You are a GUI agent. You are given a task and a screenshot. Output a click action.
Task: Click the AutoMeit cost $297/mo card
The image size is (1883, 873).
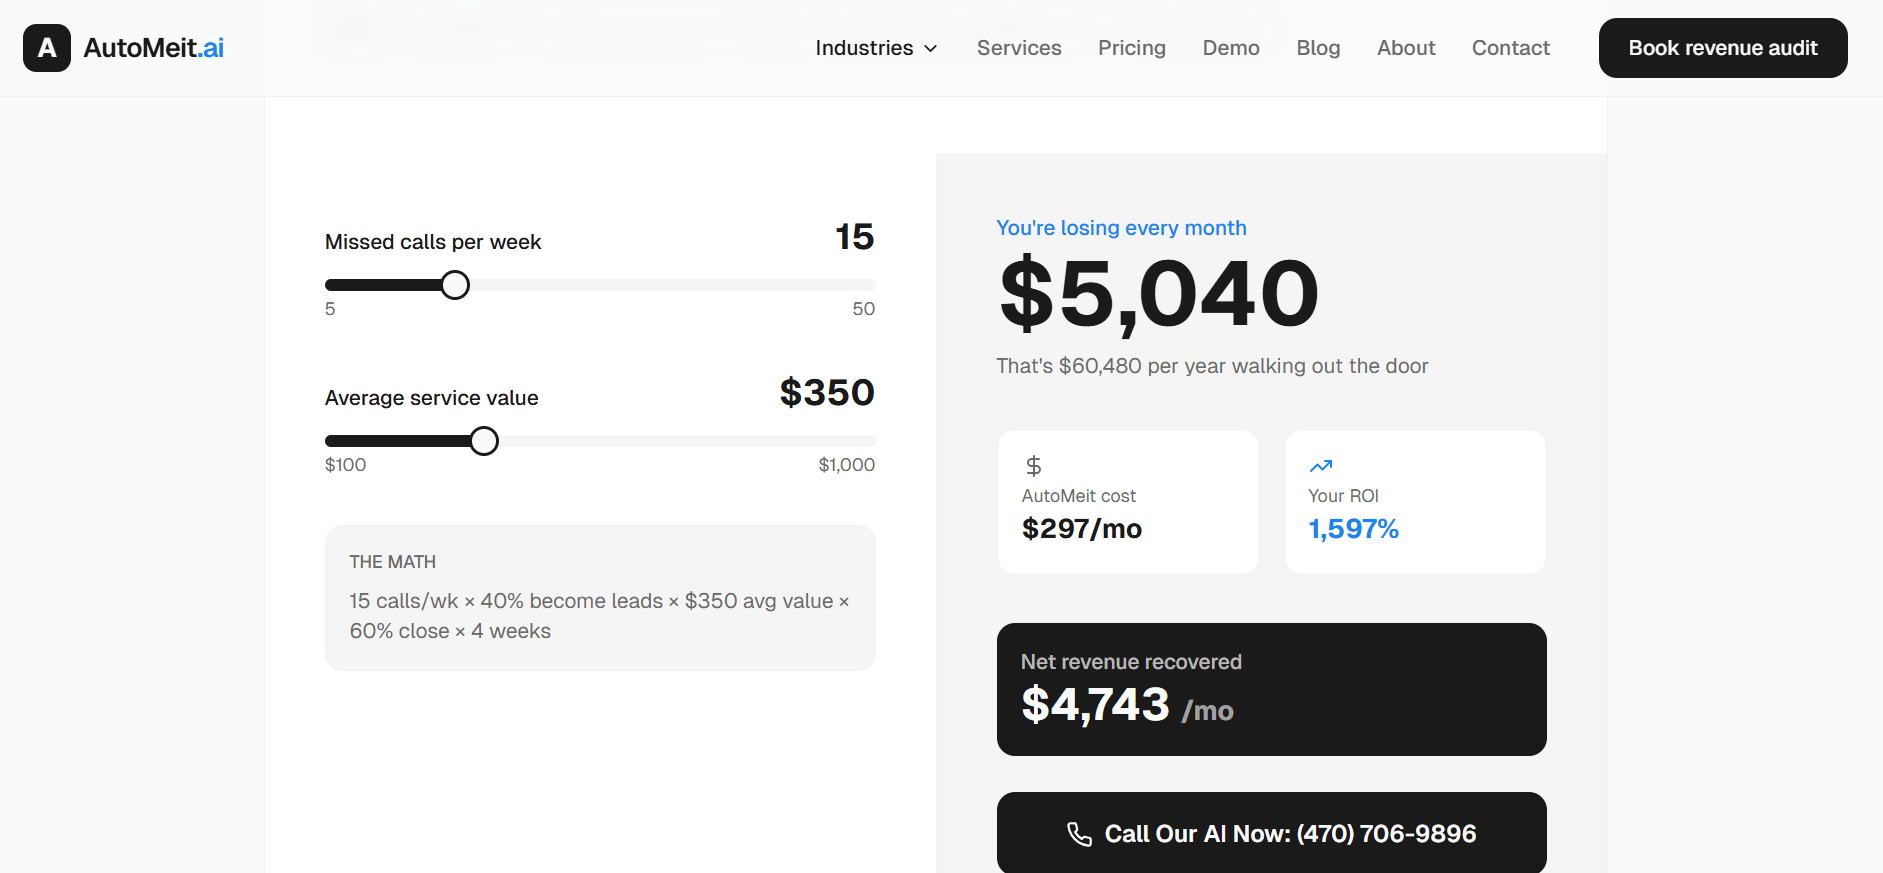click(1127, 502)
